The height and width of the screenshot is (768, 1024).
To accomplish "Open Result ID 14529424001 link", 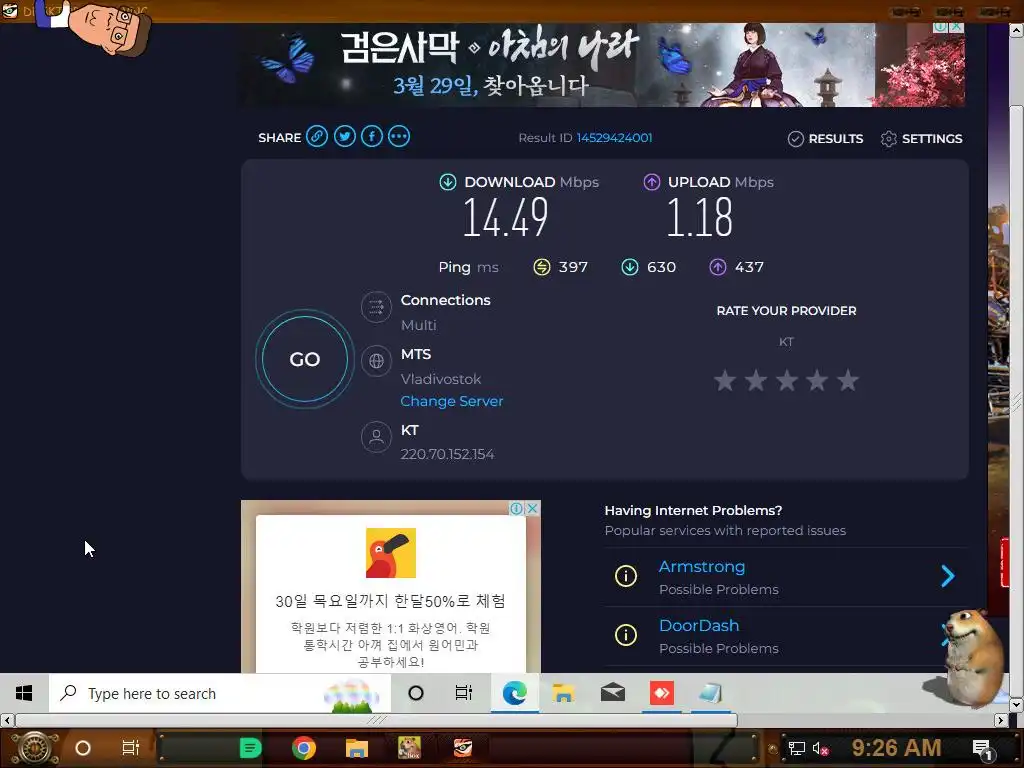I will click(x=614, y=138).
